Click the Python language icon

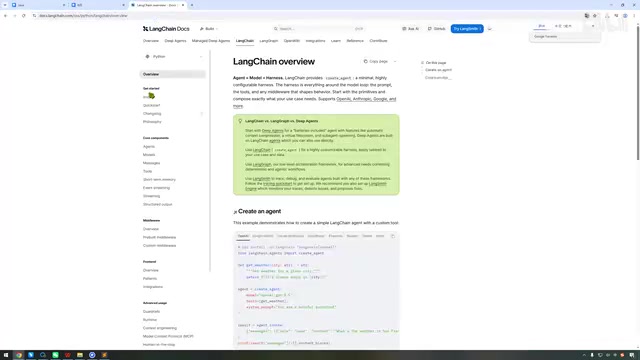click(x=147, y=57)
